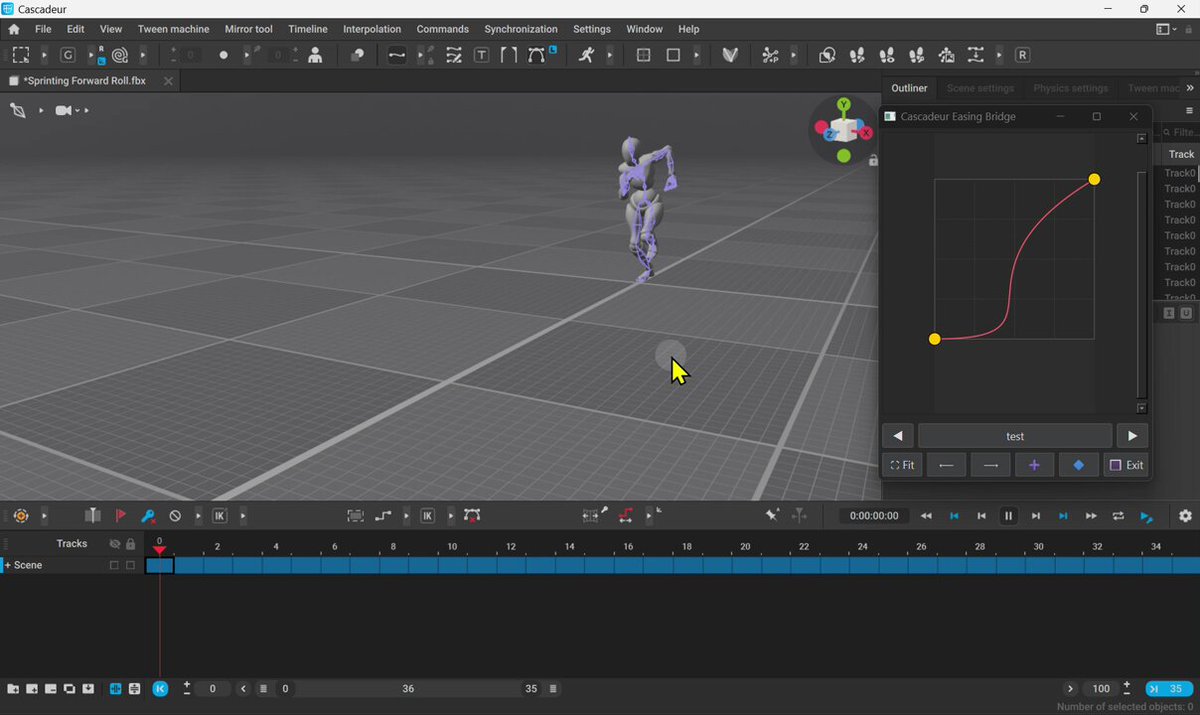Expand the selection tool options arrow

click(43, 55)
